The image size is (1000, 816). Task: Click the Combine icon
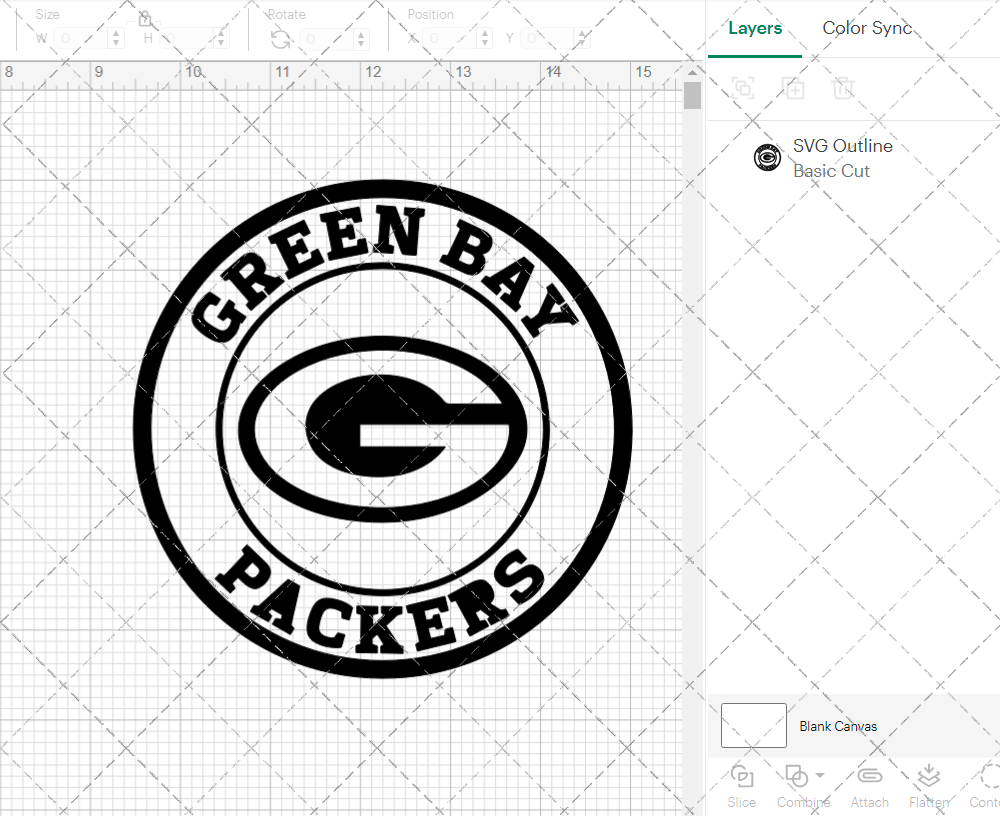pyautogui.click(x=796, y=778)
